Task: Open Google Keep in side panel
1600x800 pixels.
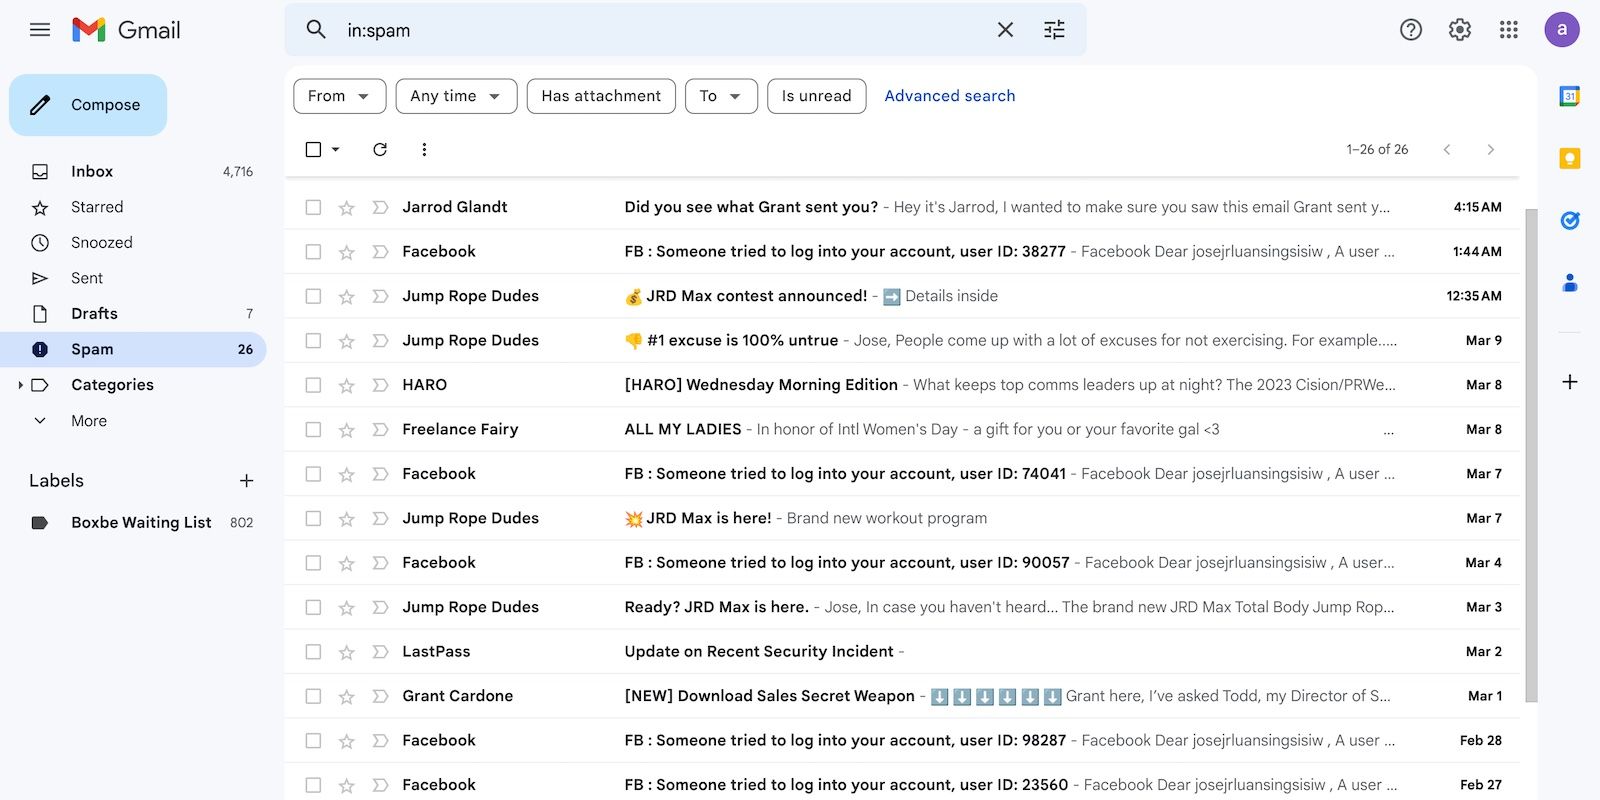Action: [x=1569, y=158]
